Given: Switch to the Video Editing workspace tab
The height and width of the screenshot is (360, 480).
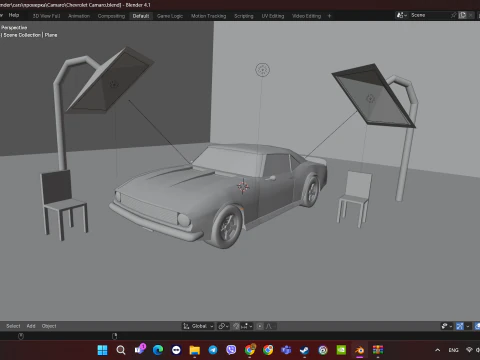Looking at the screenshot, I should coord(306,16).
